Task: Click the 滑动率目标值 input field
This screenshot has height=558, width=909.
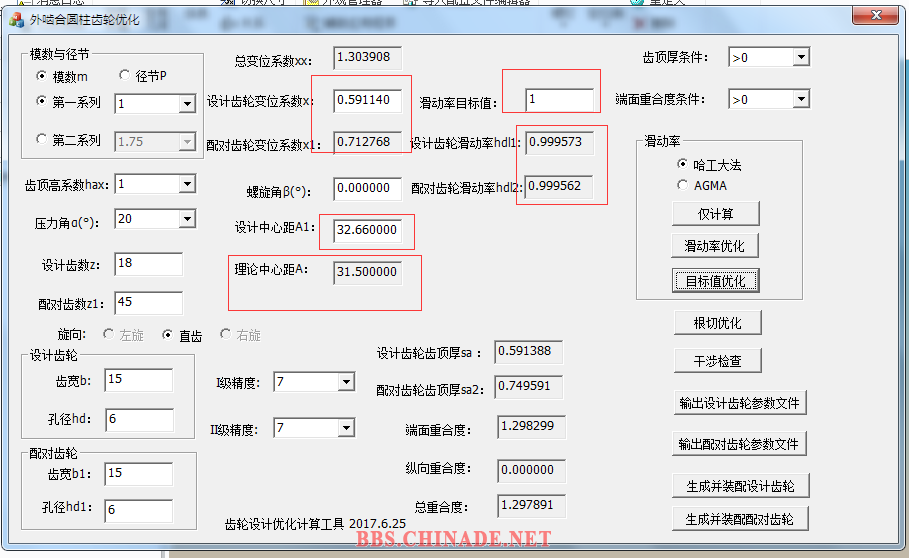Action: 559,100
